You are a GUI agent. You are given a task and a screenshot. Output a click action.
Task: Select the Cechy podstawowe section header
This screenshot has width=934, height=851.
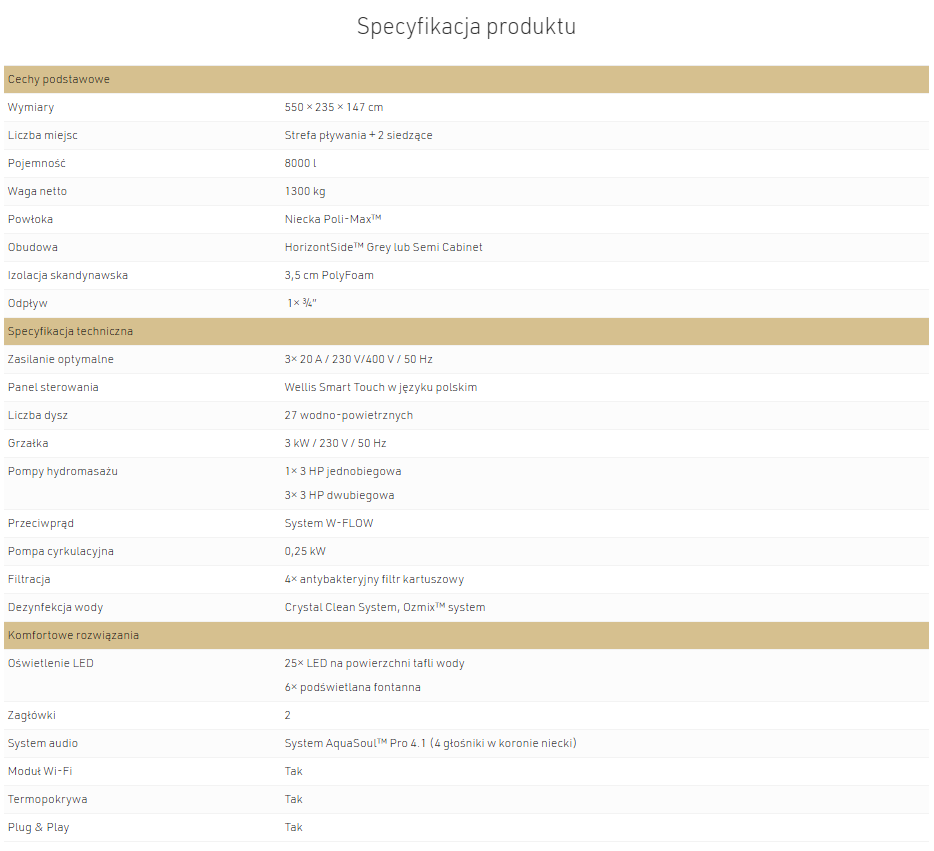(x=466, y=79)
